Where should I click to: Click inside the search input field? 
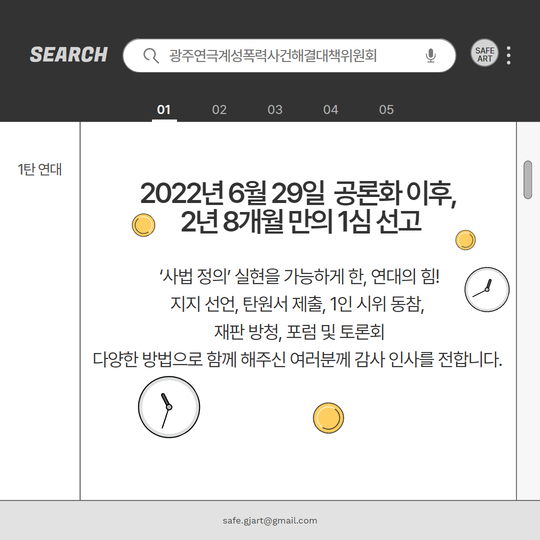[x=289, y=55]
